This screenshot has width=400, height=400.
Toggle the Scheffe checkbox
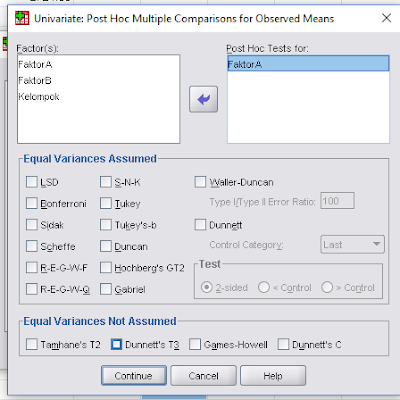[x=32, y=246]
